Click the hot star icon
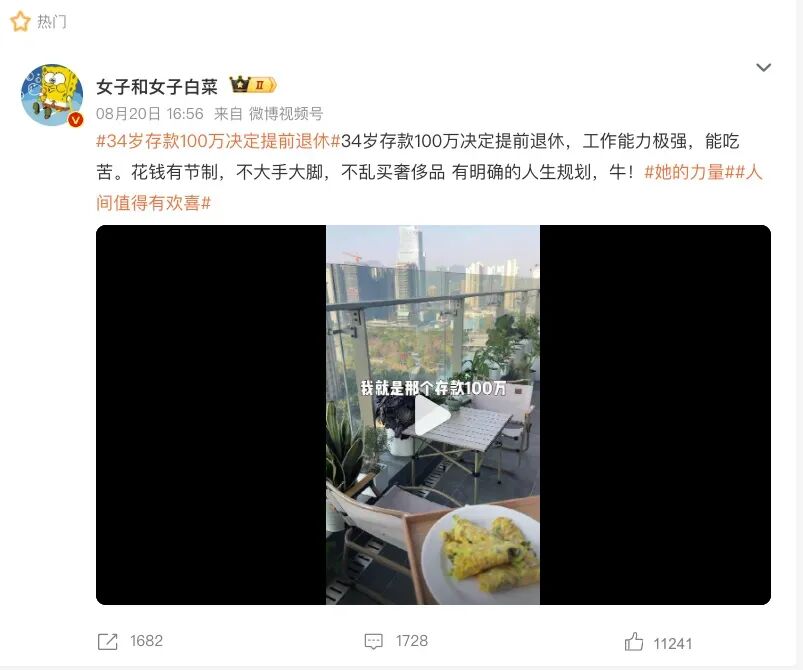Viewport: 803px width, 670px height. tap(20, 22)
